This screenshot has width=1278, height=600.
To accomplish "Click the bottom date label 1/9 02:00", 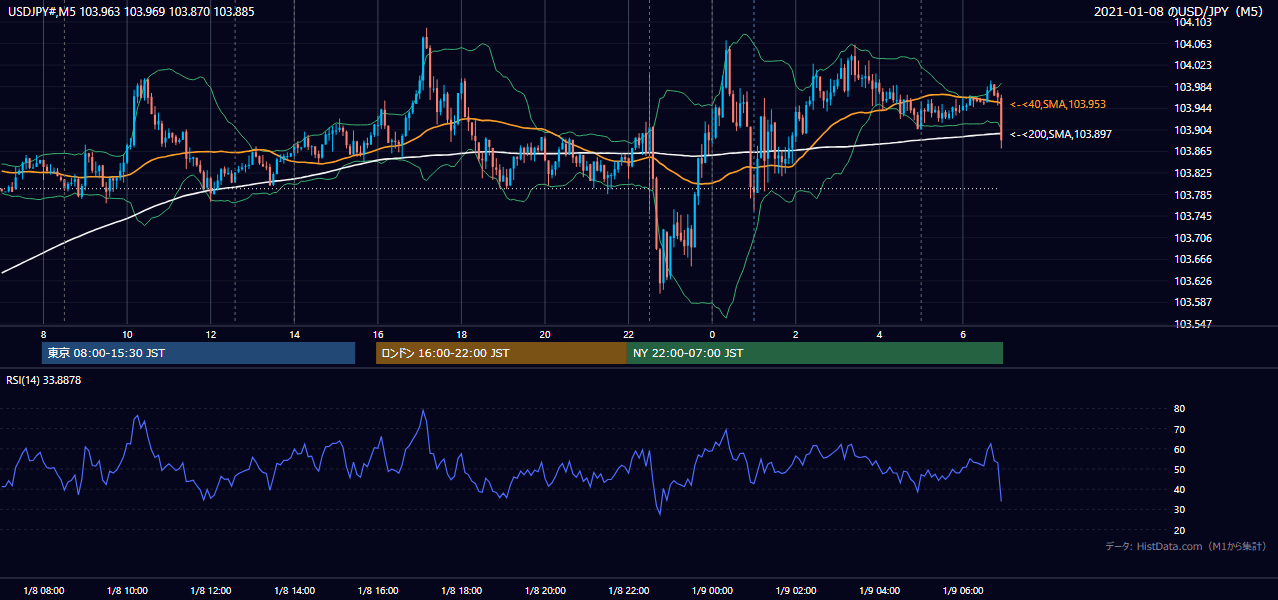I will (x=795, y=591).
